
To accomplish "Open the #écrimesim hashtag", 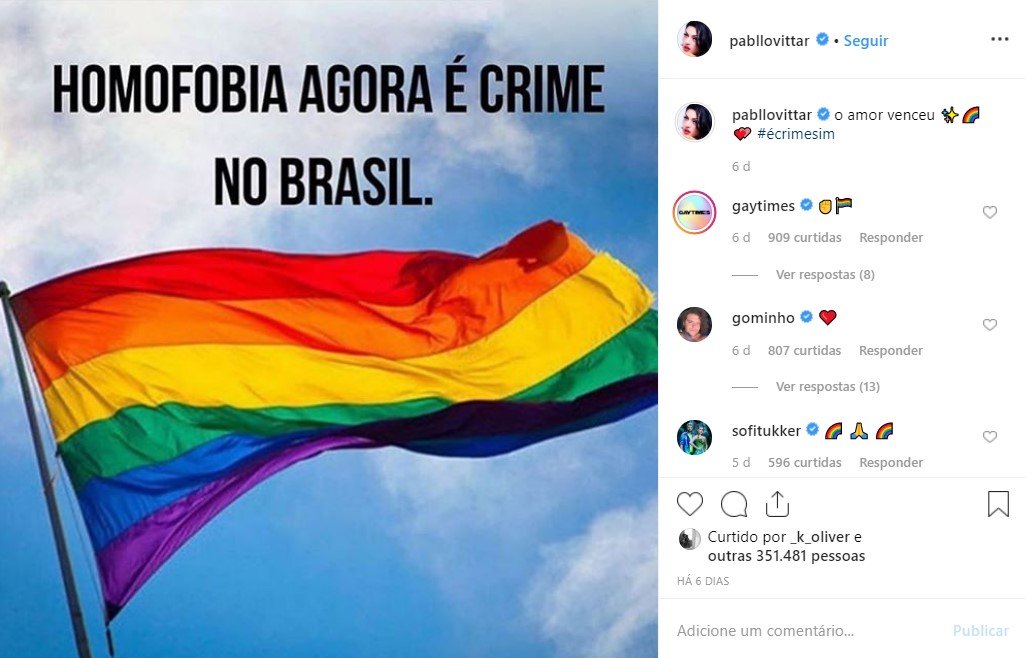I will [x=796, y=134].
